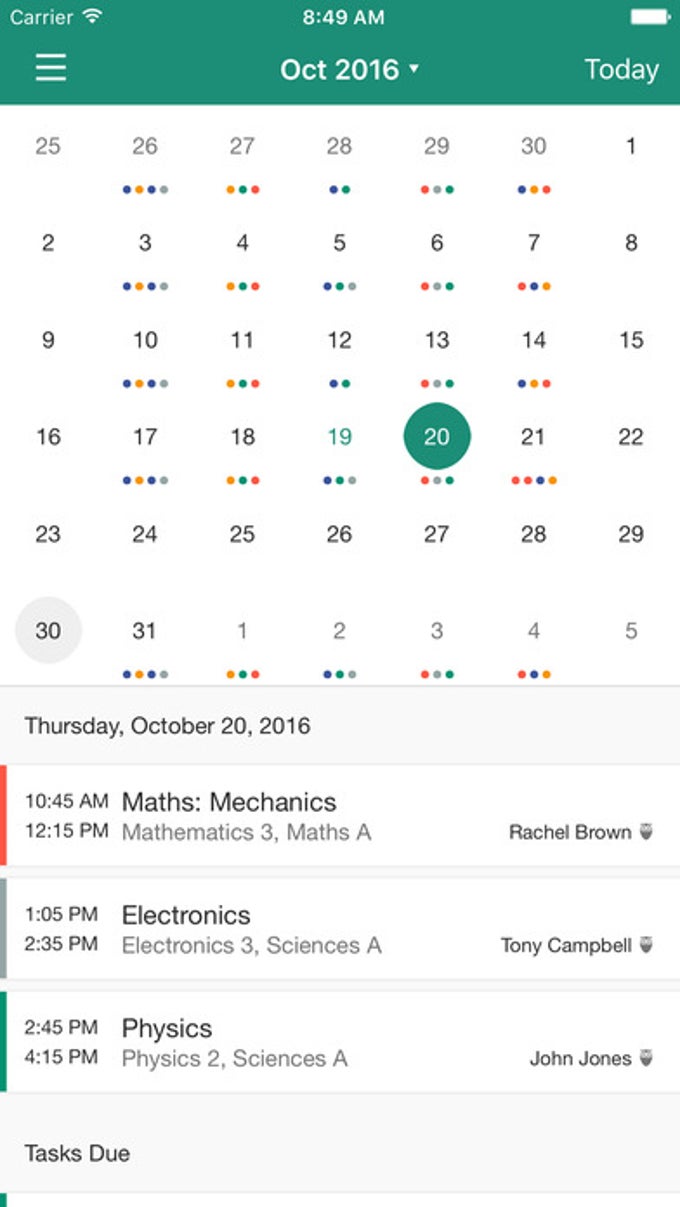Open the Electronics class entry
The width and height of the screenshot is (680, 1207).
tap(340, 929)
